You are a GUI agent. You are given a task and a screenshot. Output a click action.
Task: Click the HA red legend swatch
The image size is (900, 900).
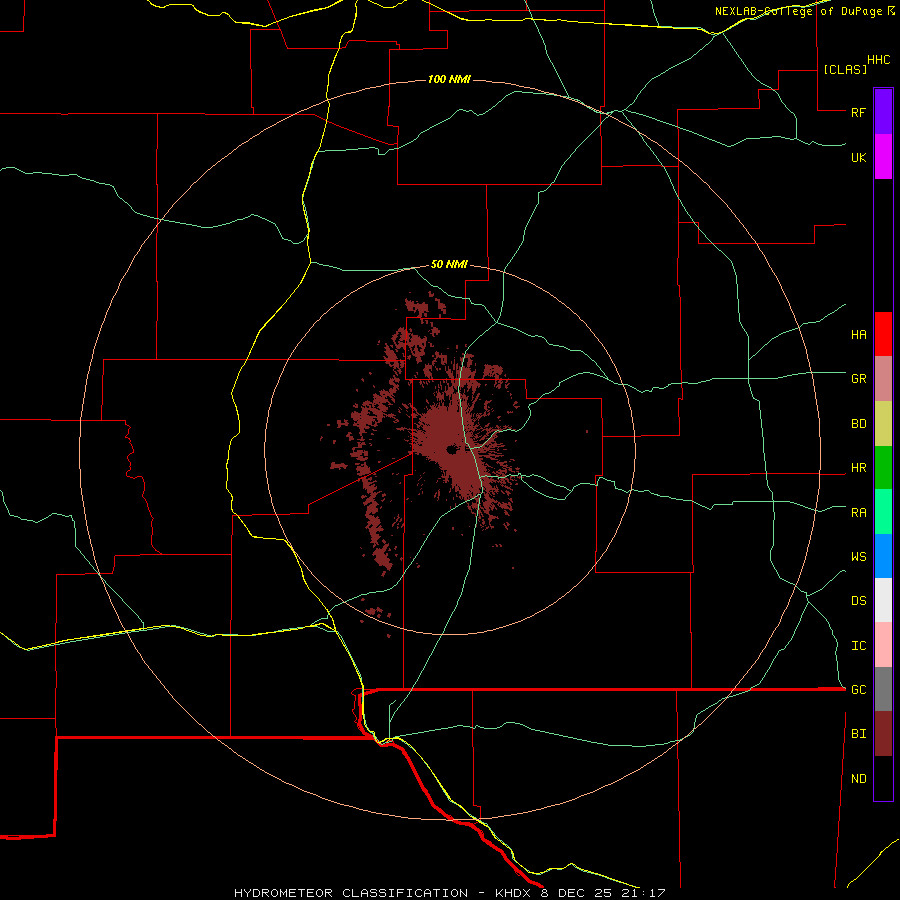883,334
